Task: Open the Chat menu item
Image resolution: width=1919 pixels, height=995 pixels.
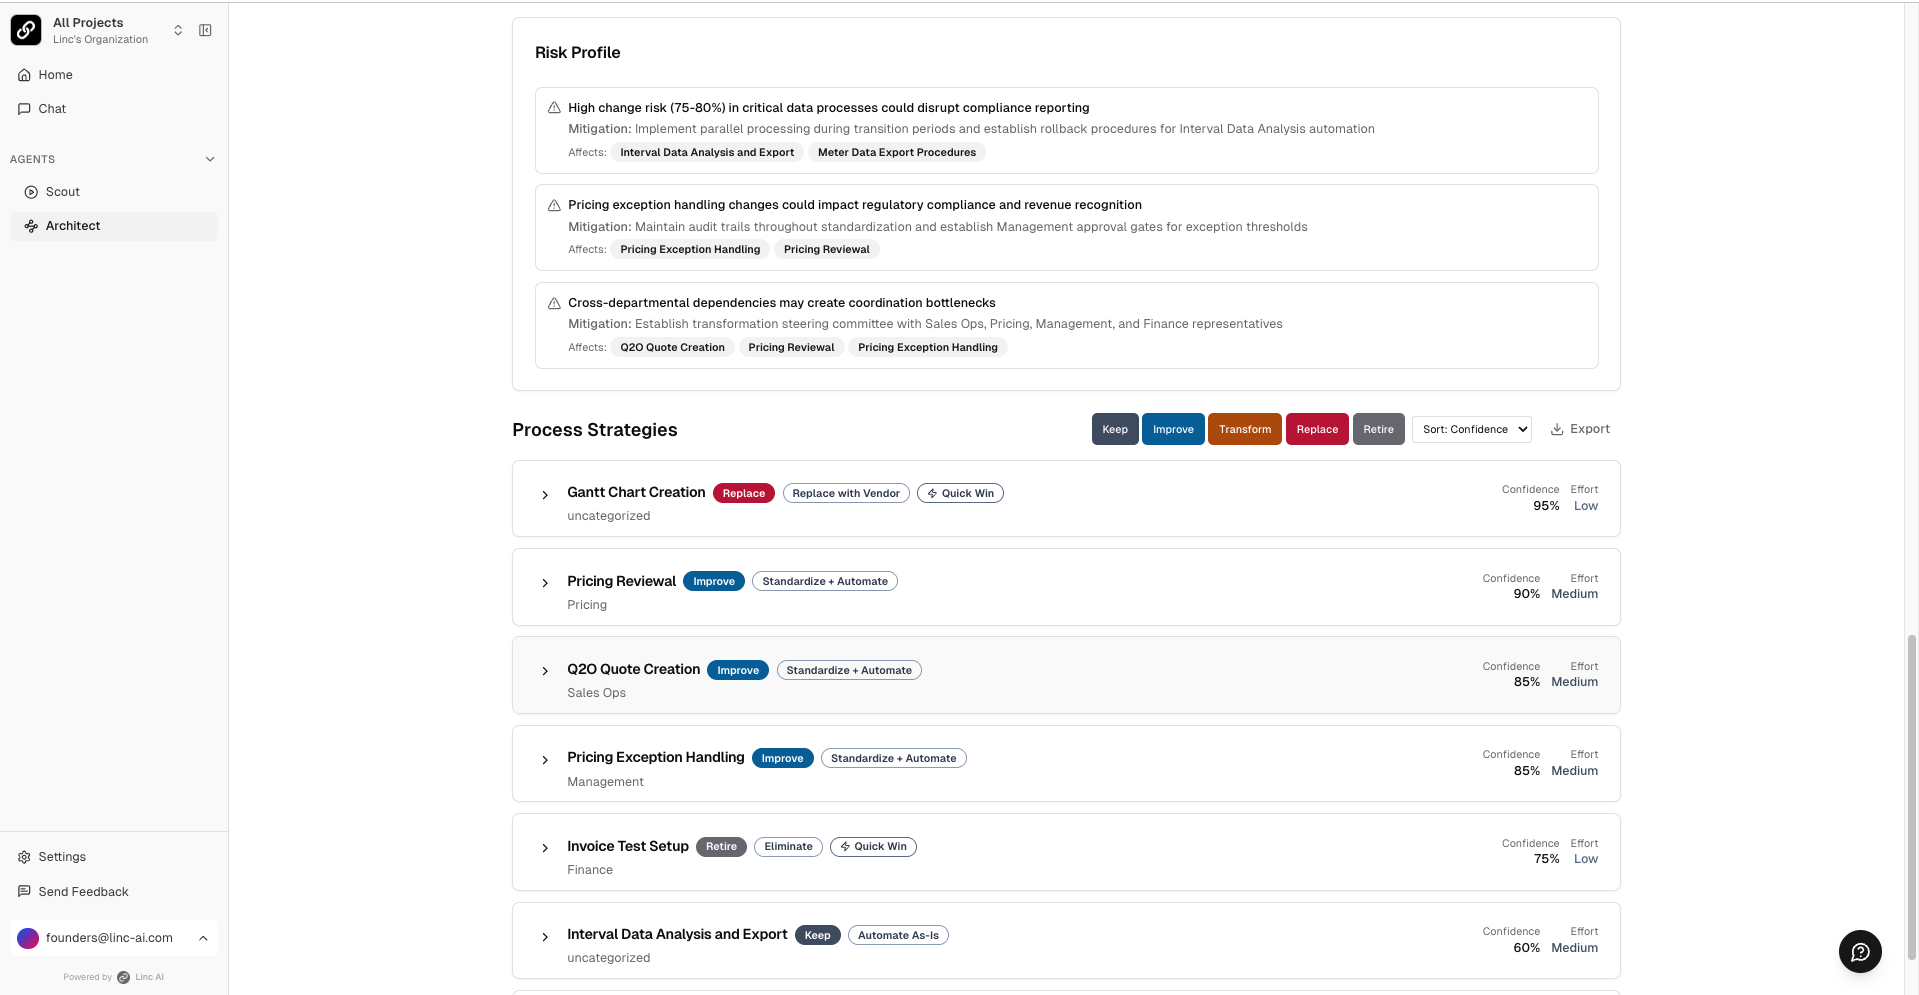Action: click(52, 109)
